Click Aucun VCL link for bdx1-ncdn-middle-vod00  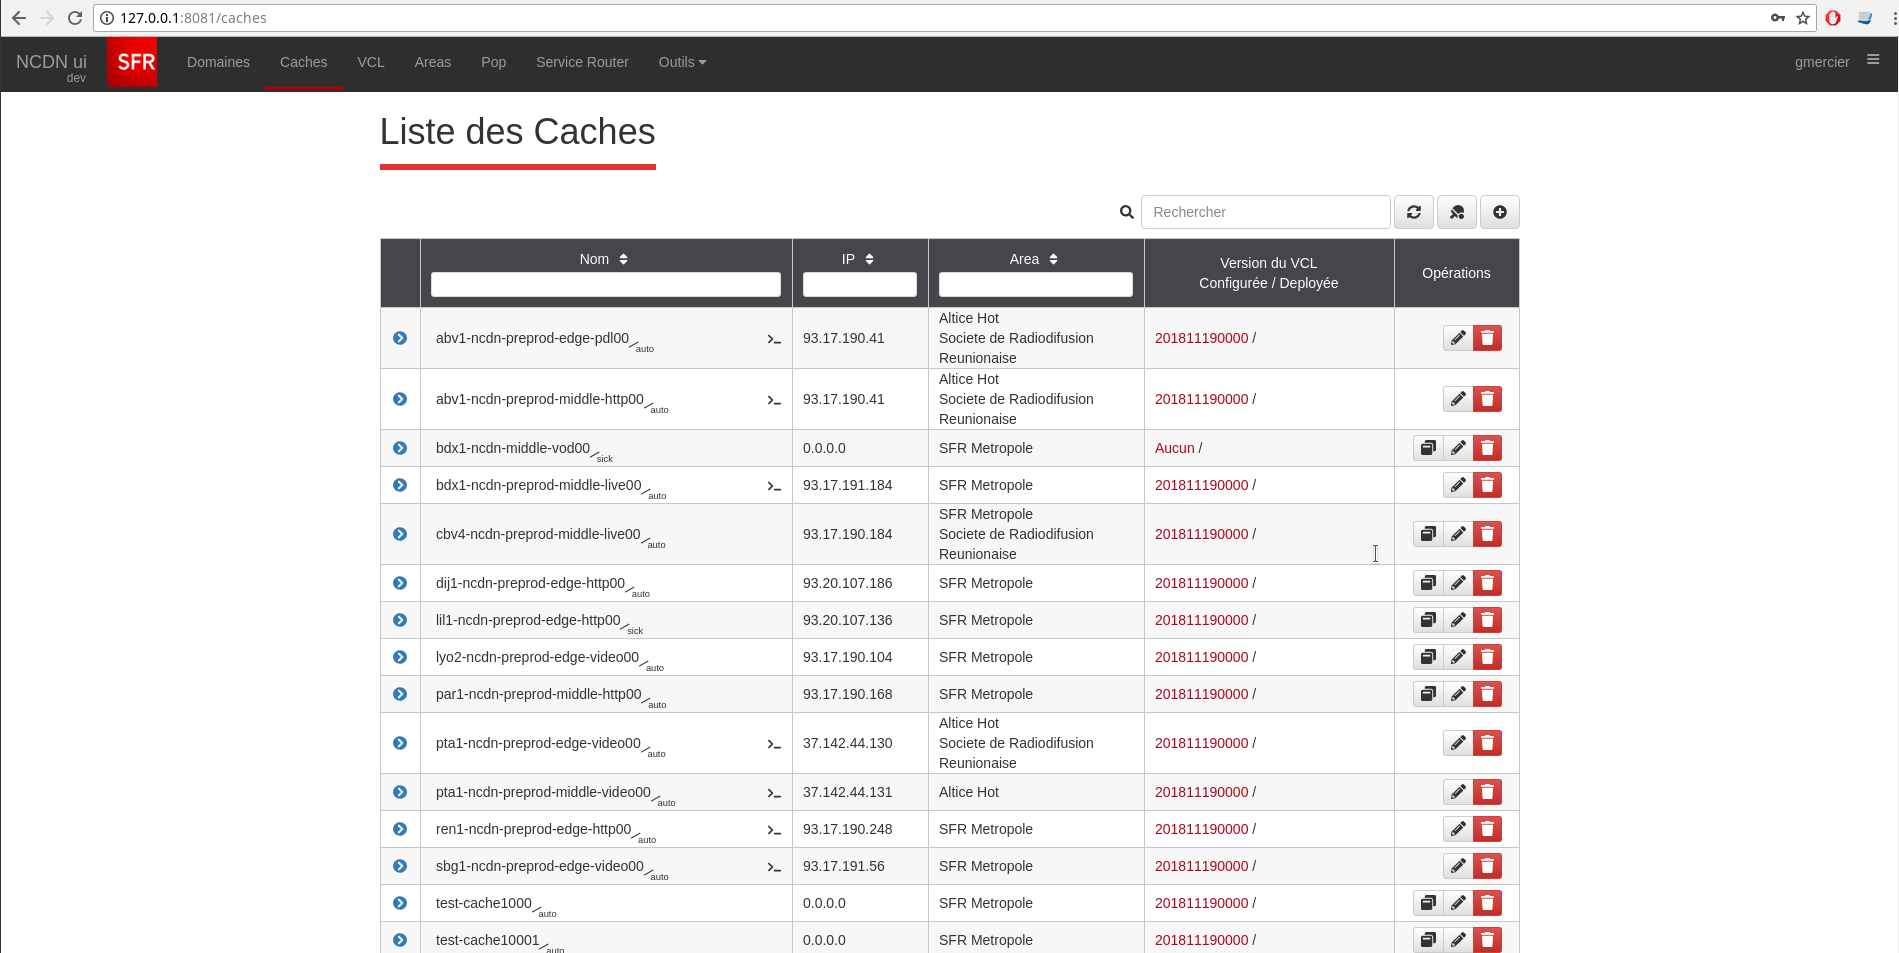[1174, 448]
